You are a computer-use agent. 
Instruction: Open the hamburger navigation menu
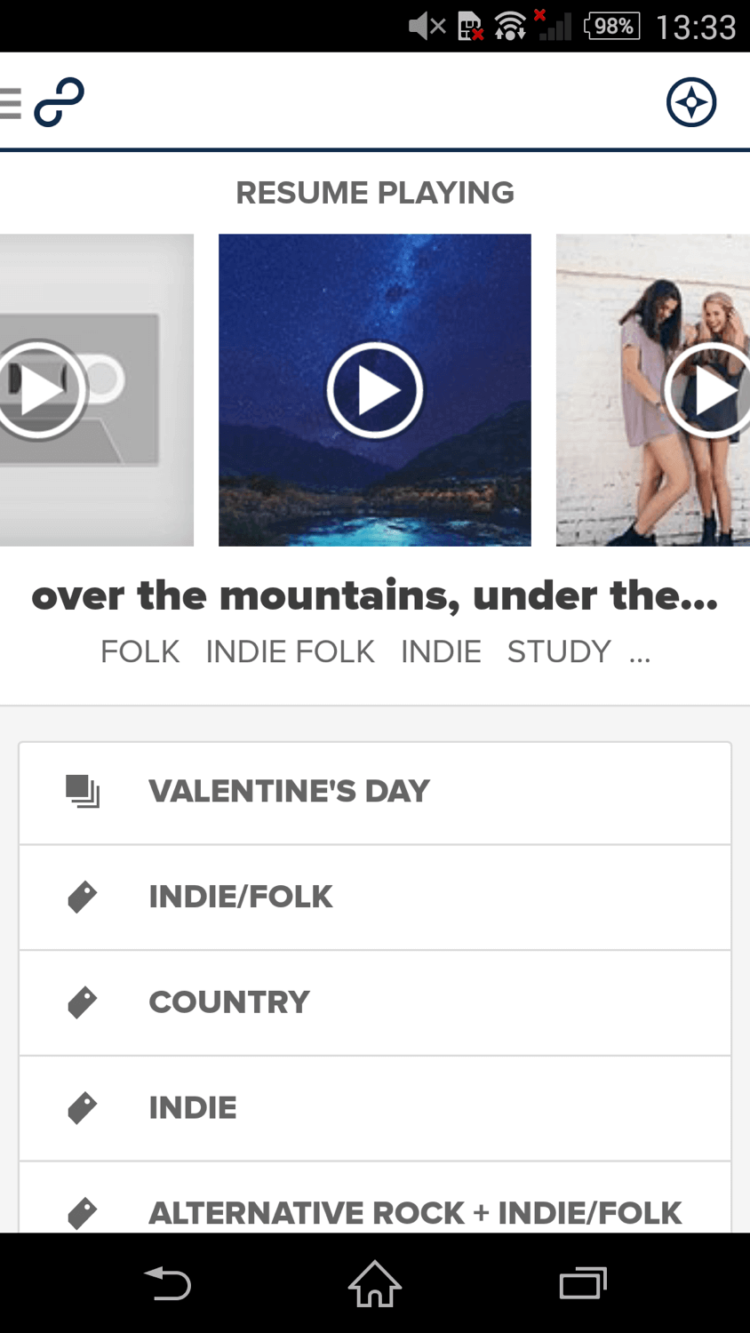(10, 102)
